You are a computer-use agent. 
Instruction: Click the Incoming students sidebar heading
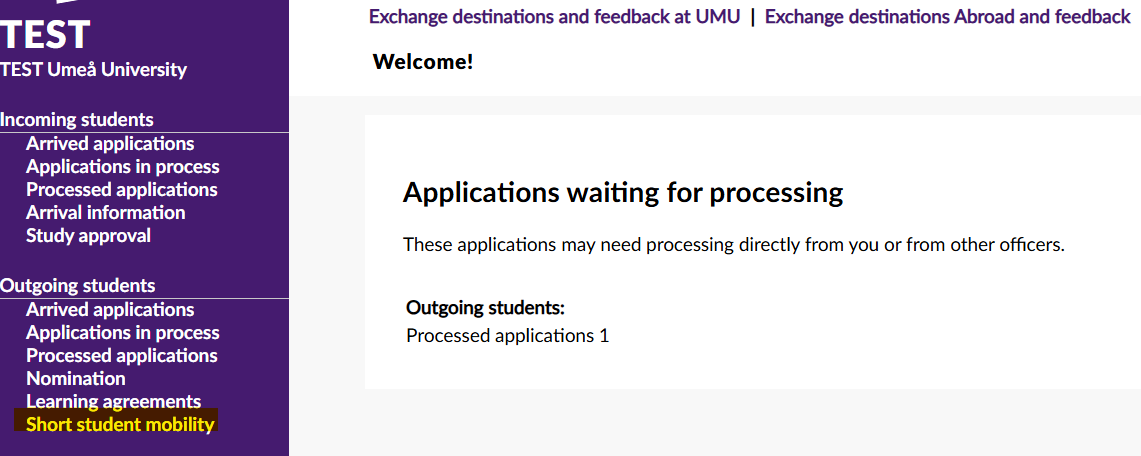pos(76,119)
